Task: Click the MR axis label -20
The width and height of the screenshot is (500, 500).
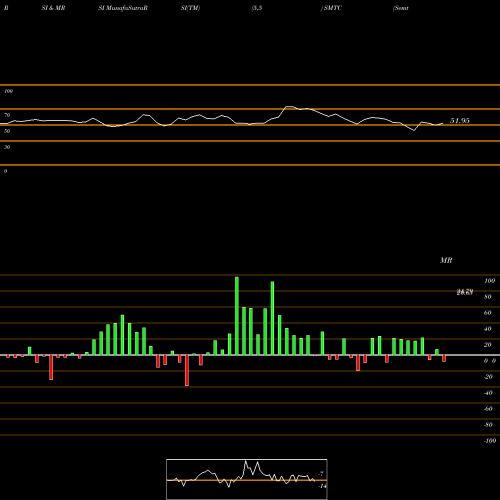Action: [488, 377]
